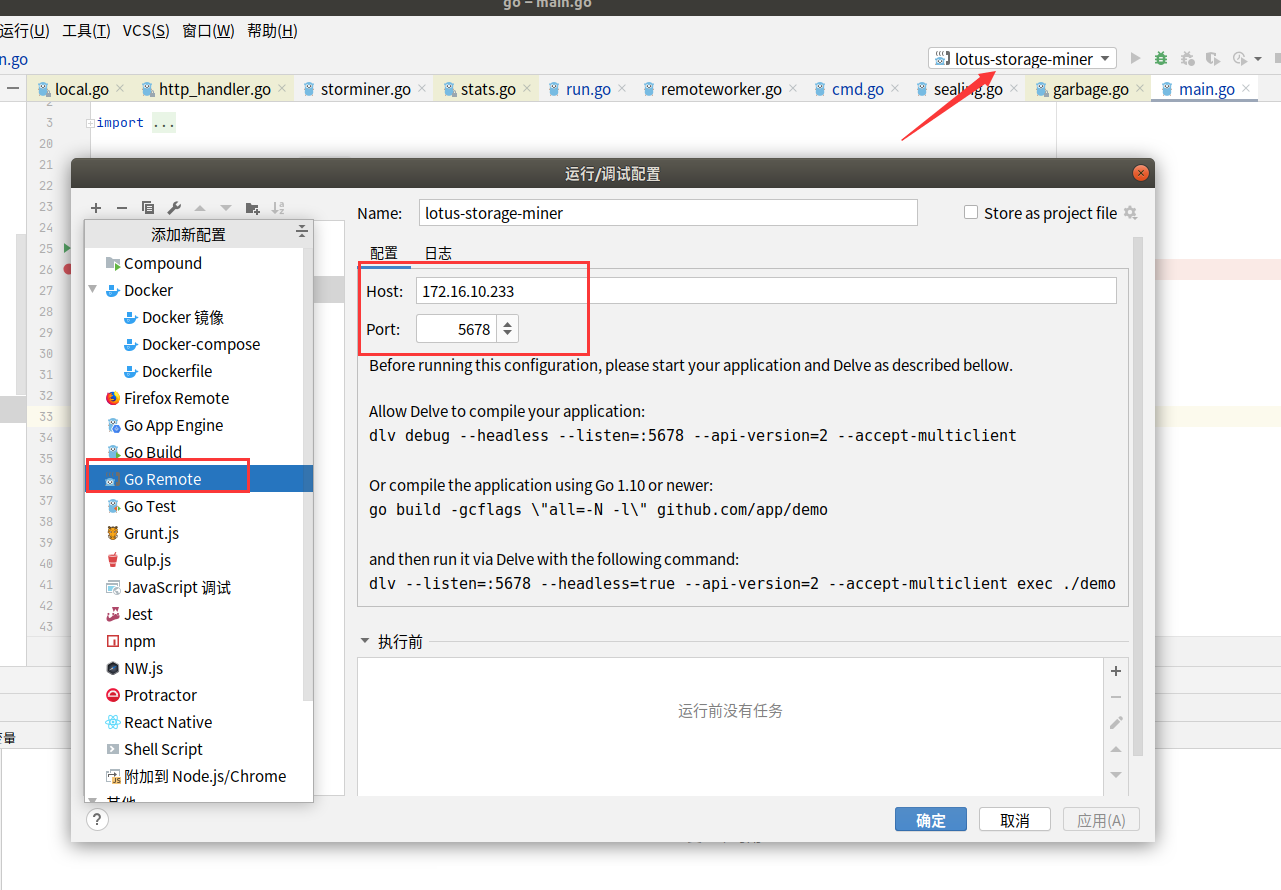Collapse the 执行前 section
The image size is (1281, 890).
[x=364, y=642]
